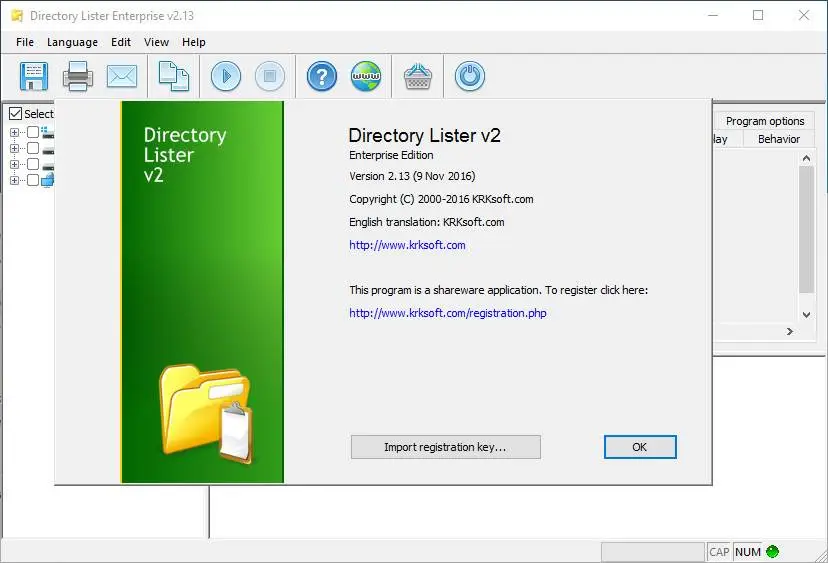This screenshot has height=563, width=828.
Task: Click the Directory Lister v2 dialog heading
Action: pyautogui.click(x=425, y=135)
